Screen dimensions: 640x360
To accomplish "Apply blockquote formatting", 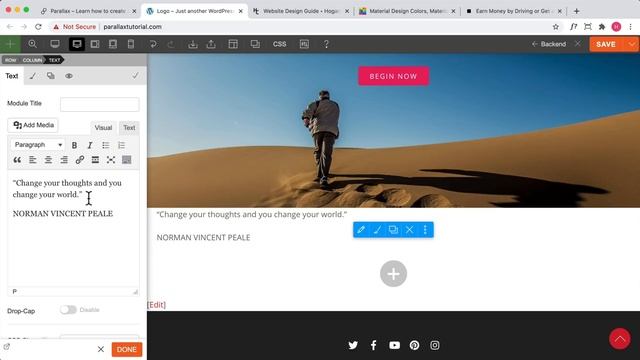I will click(17, 160).
